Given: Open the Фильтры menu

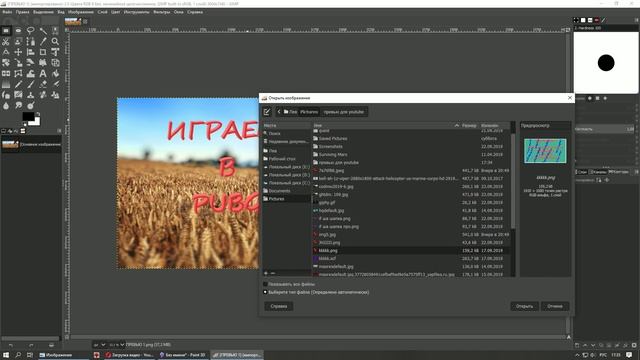Looking at the screenshot, I should (162, 12).
